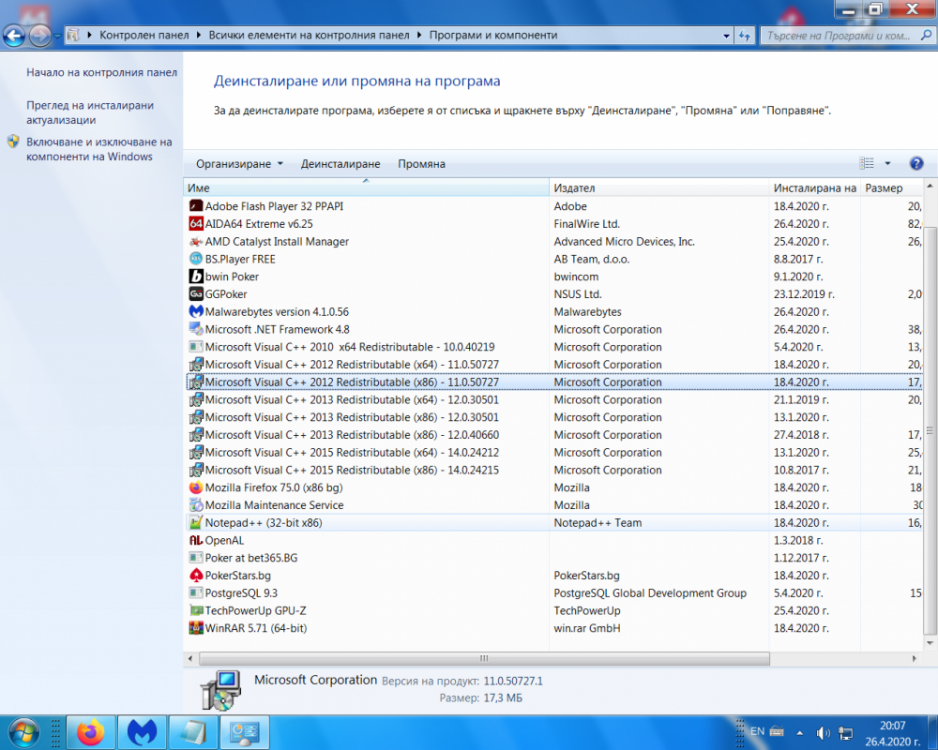Screen dimensions: 938x750
Task: Click Всички елементи на контролния панел breadcrumb
Action: [x=309, y=35]
